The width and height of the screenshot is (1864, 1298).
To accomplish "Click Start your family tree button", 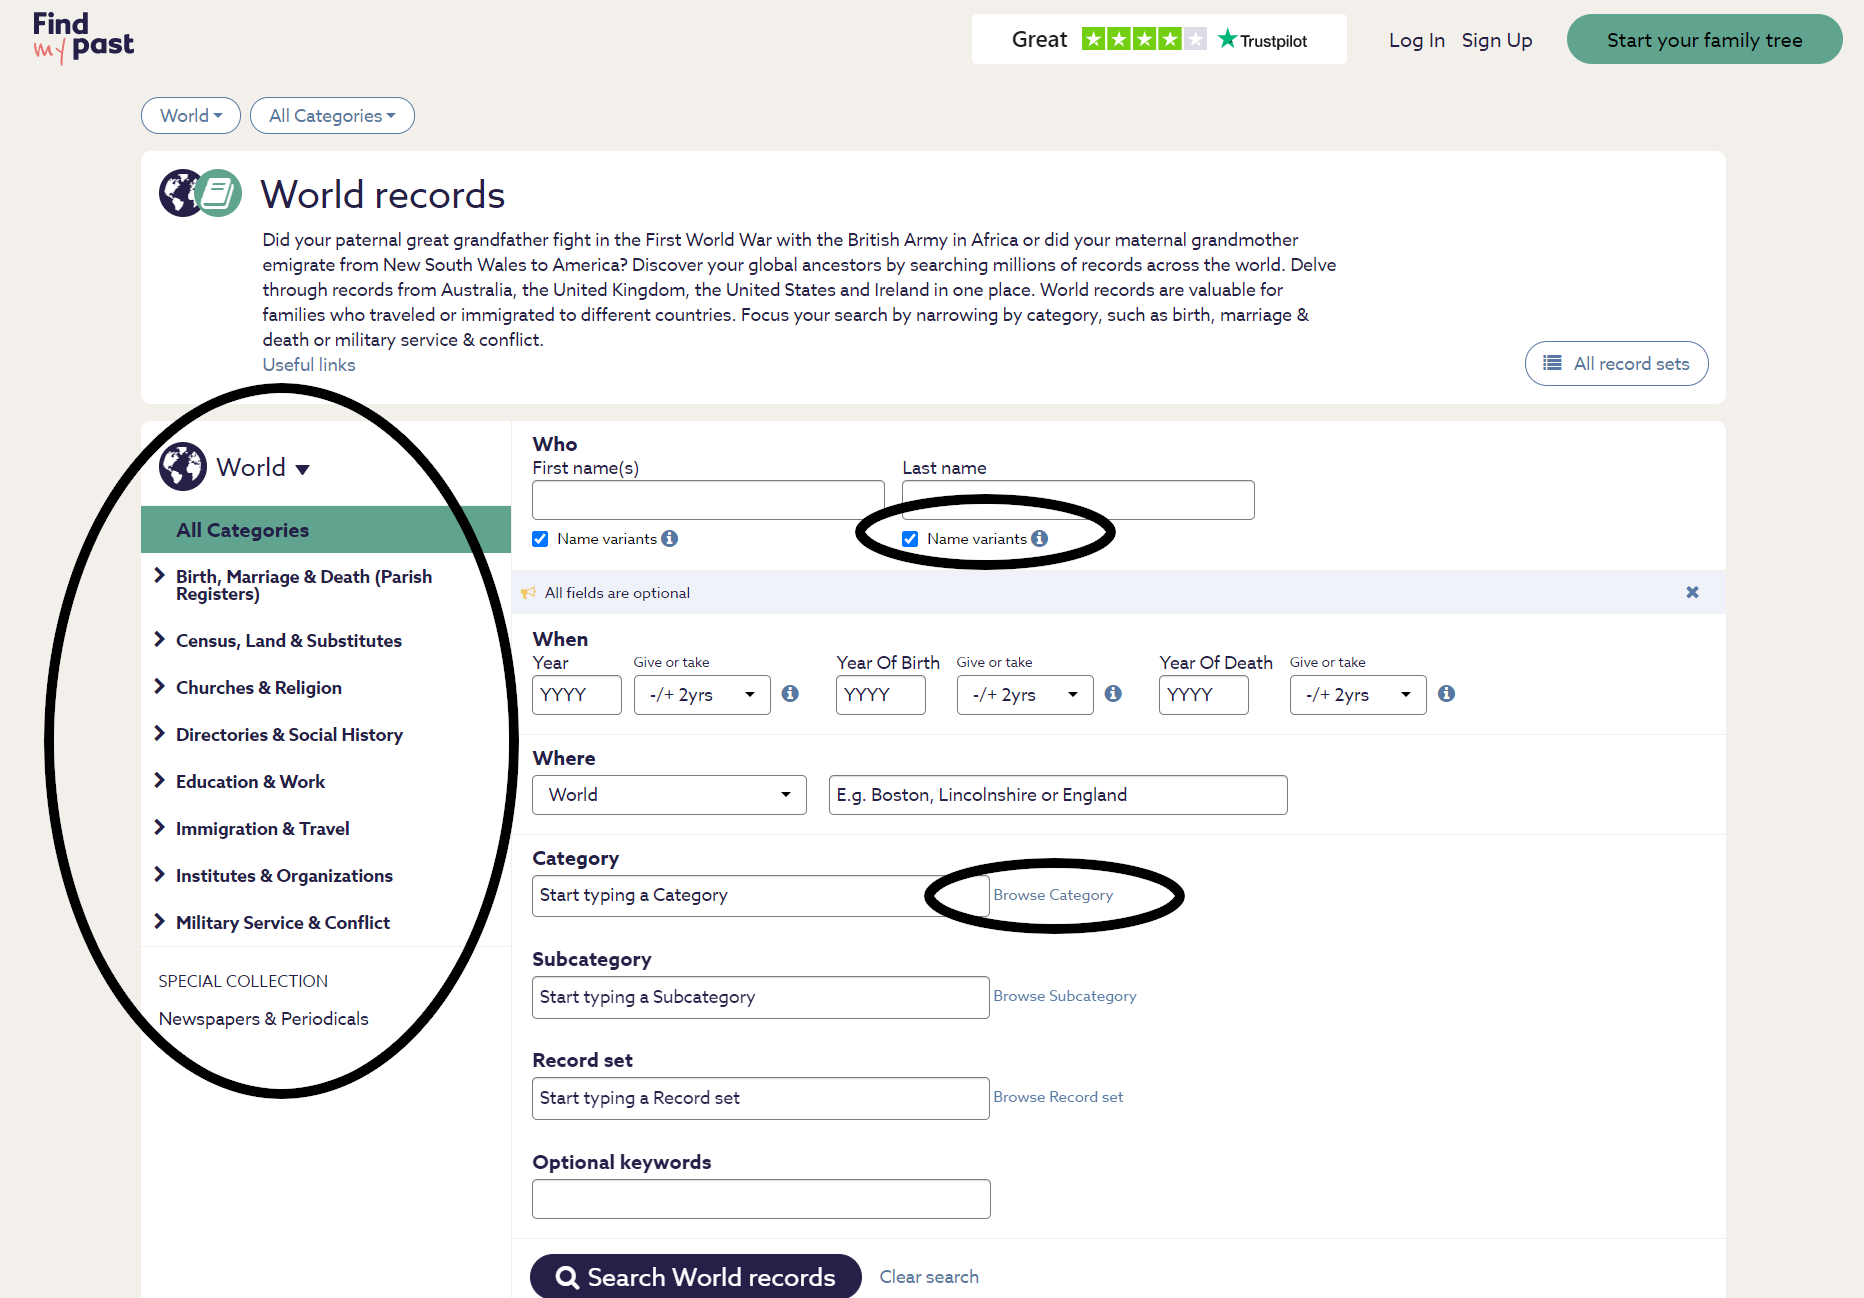I will [x=1704, y=40].
